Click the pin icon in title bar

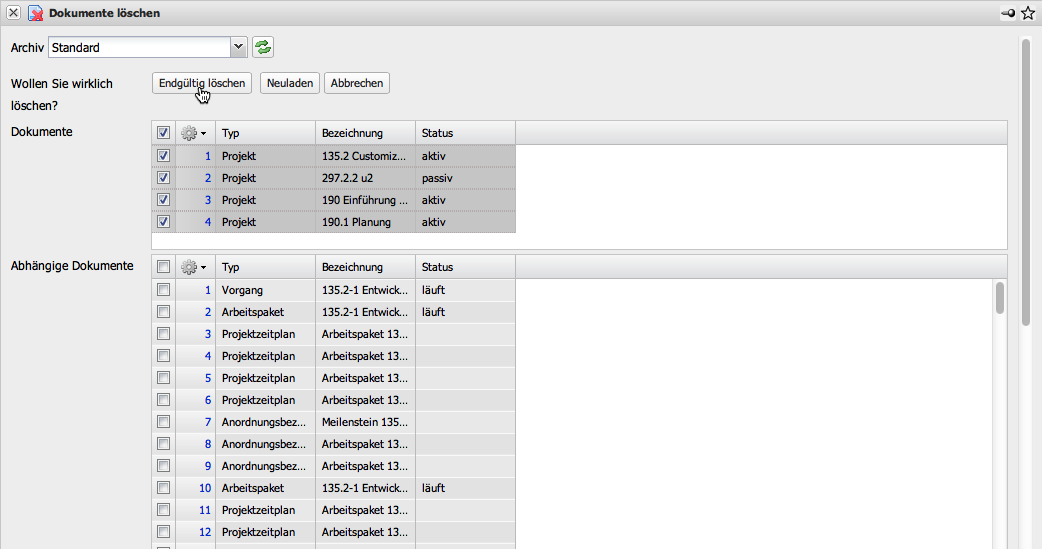1008,14
